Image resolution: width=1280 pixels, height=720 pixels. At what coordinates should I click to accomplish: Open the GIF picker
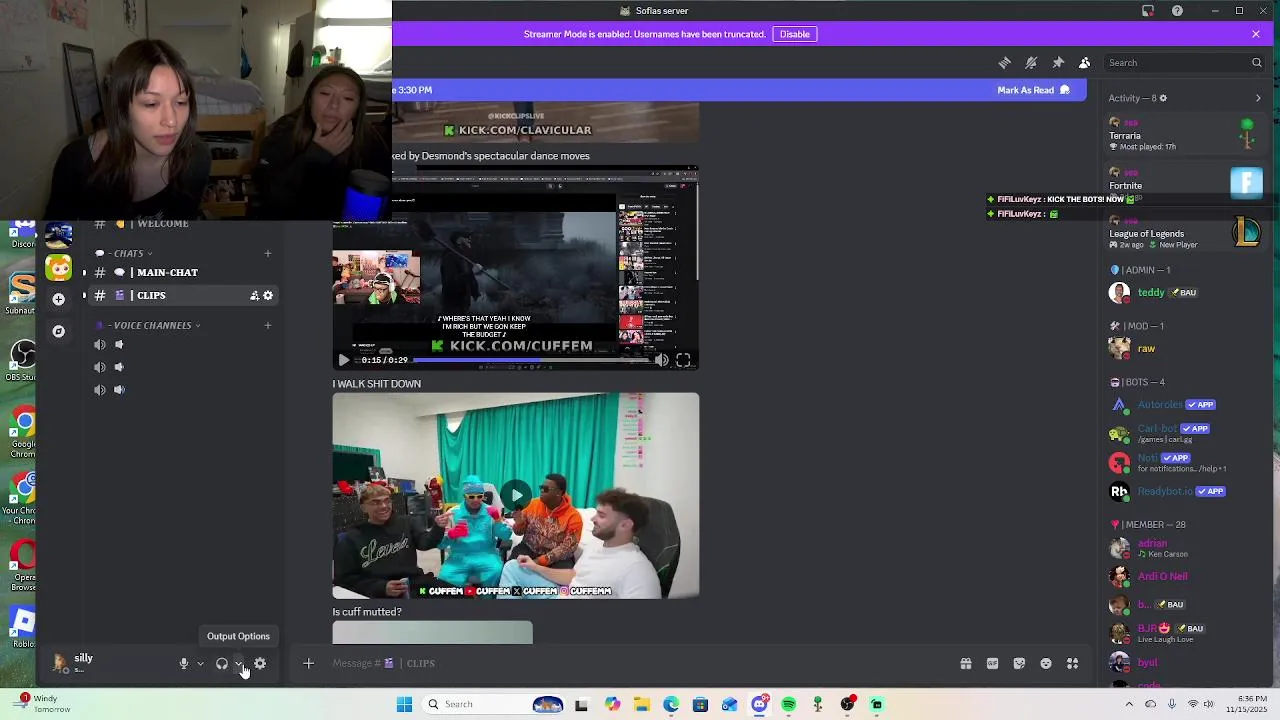[992, 664]
